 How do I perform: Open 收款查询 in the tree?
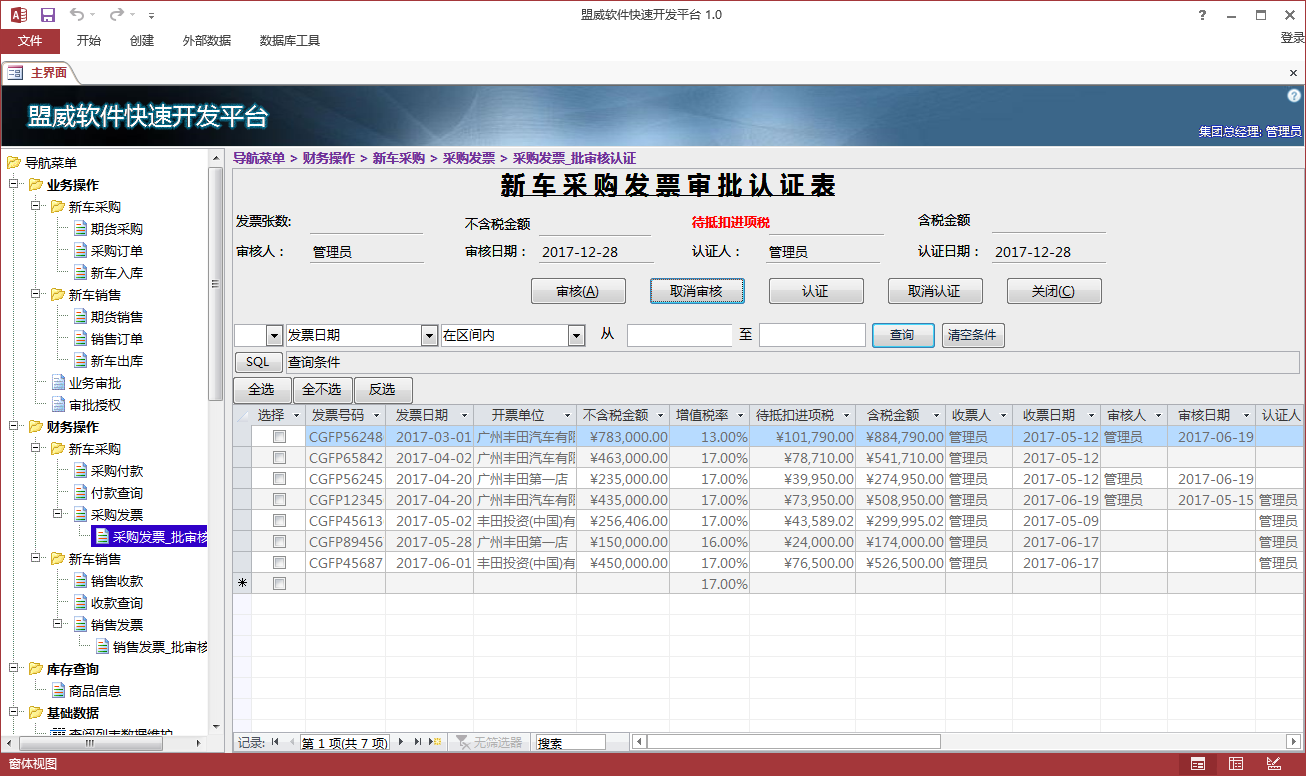tap(117, 603)
